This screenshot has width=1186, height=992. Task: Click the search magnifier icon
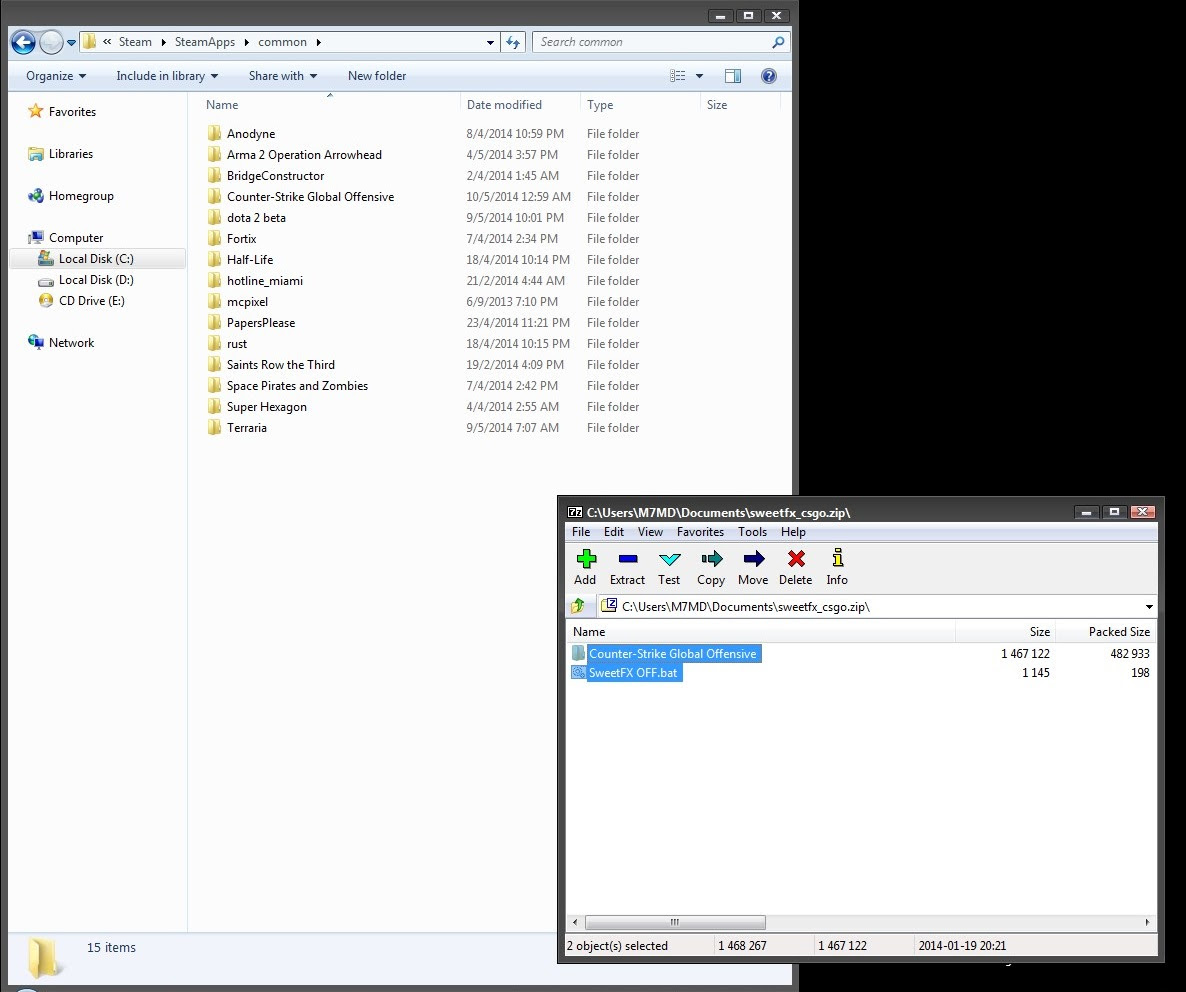click(x=778, y=42)
